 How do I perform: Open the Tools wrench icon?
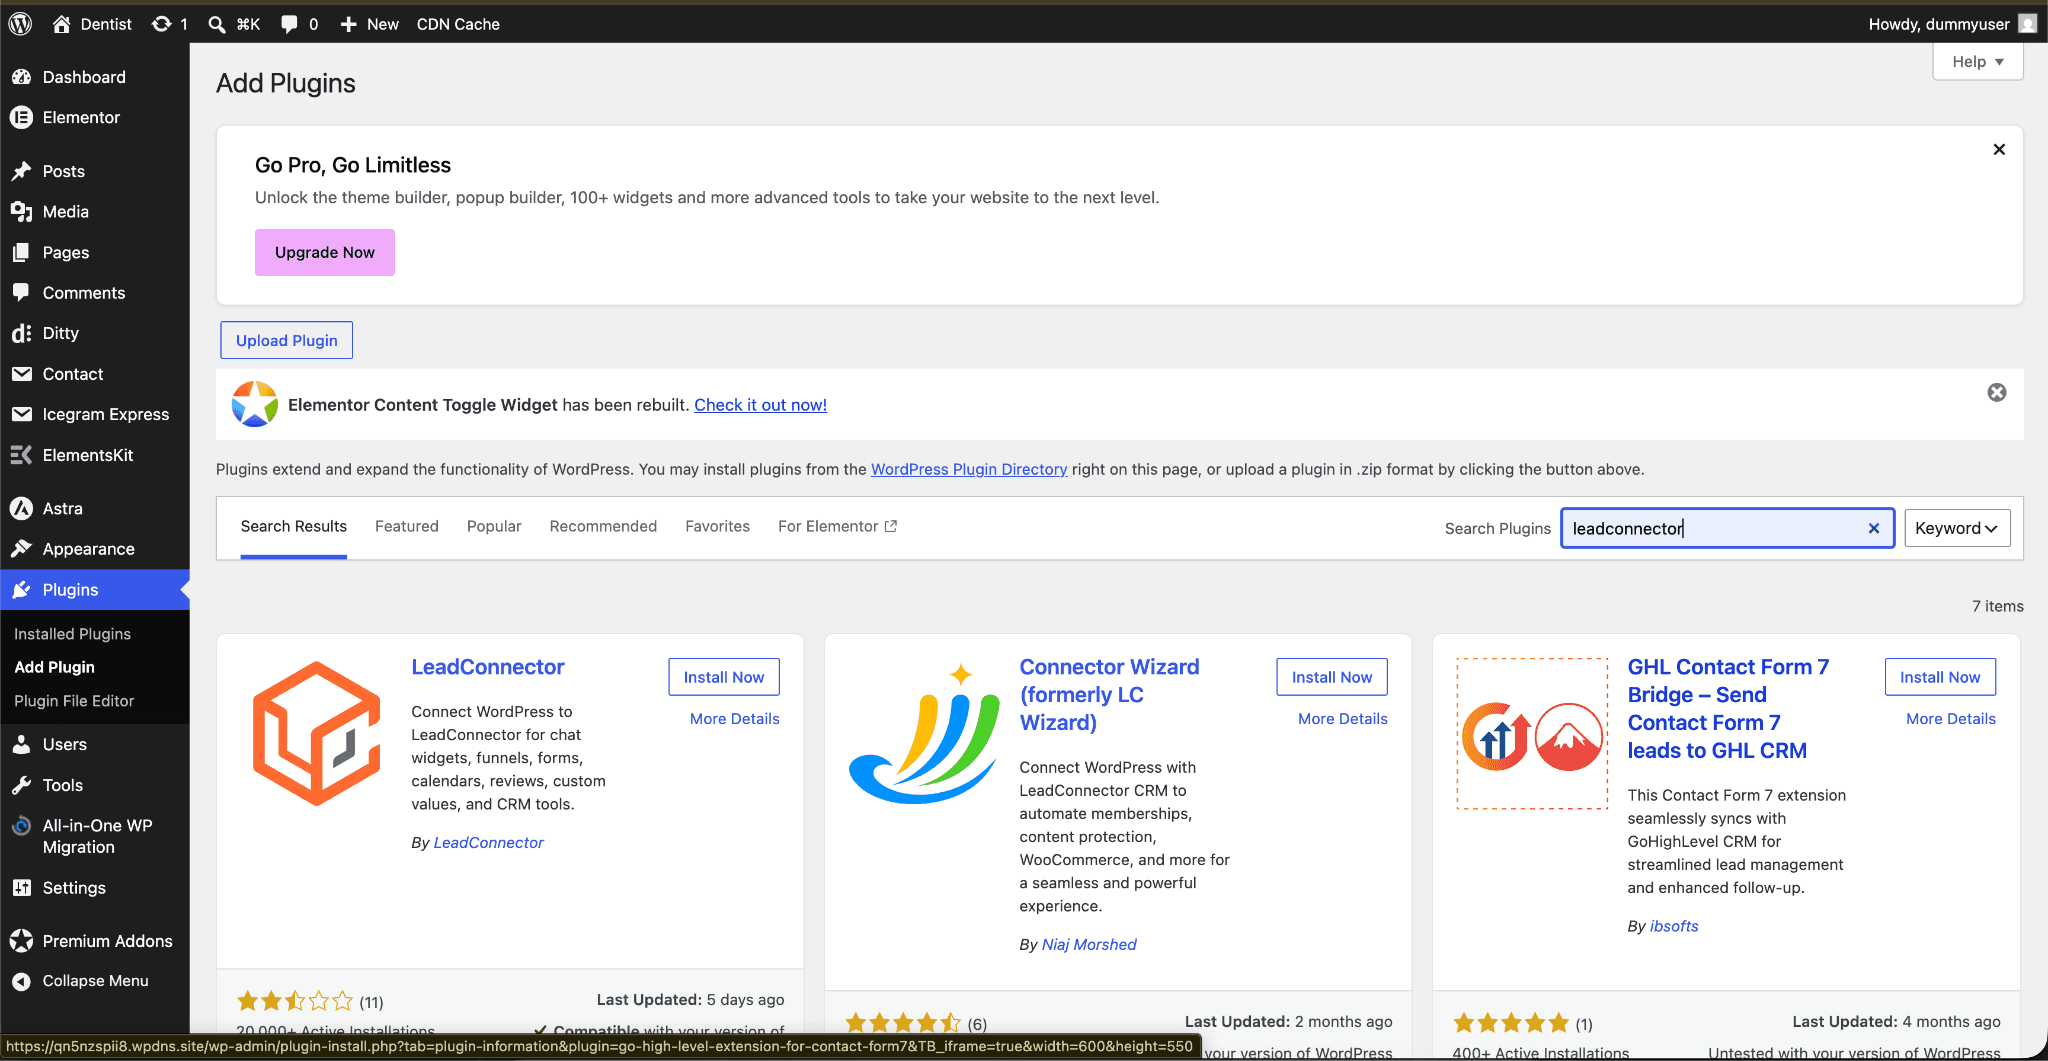[x=21, y=785]
